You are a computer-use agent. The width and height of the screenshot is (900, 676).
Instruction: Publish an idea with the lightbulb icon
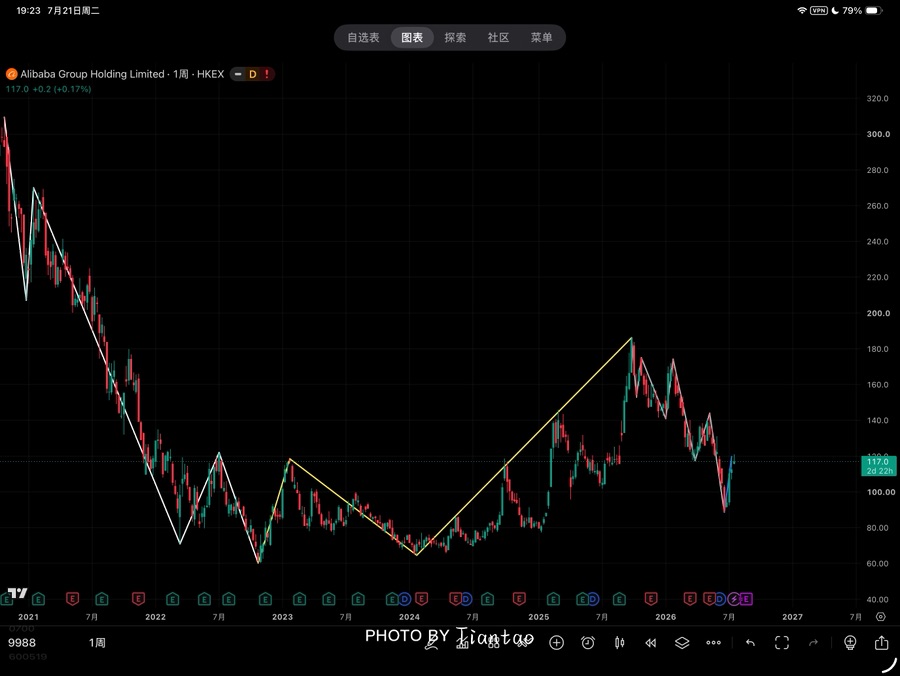[x=850, y=643]
